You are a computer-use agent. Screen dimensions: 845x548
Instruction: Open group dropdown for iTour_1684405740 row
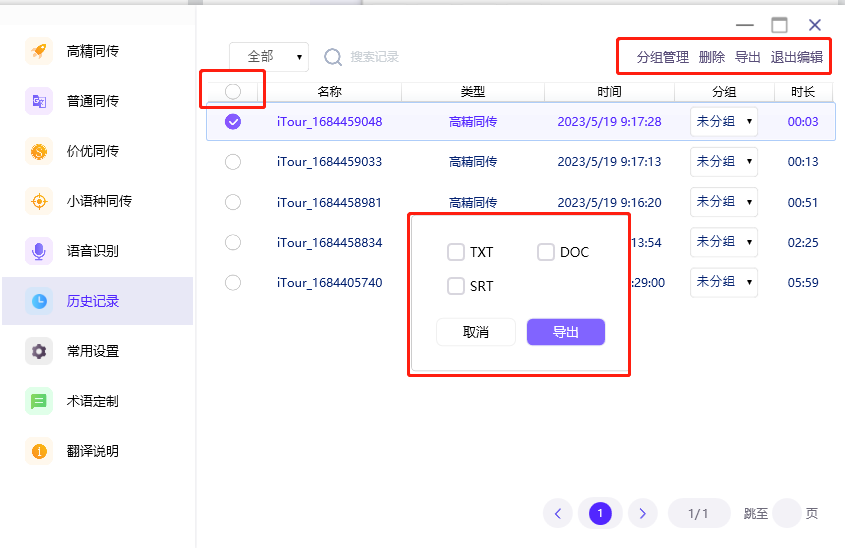click(723, 282)
